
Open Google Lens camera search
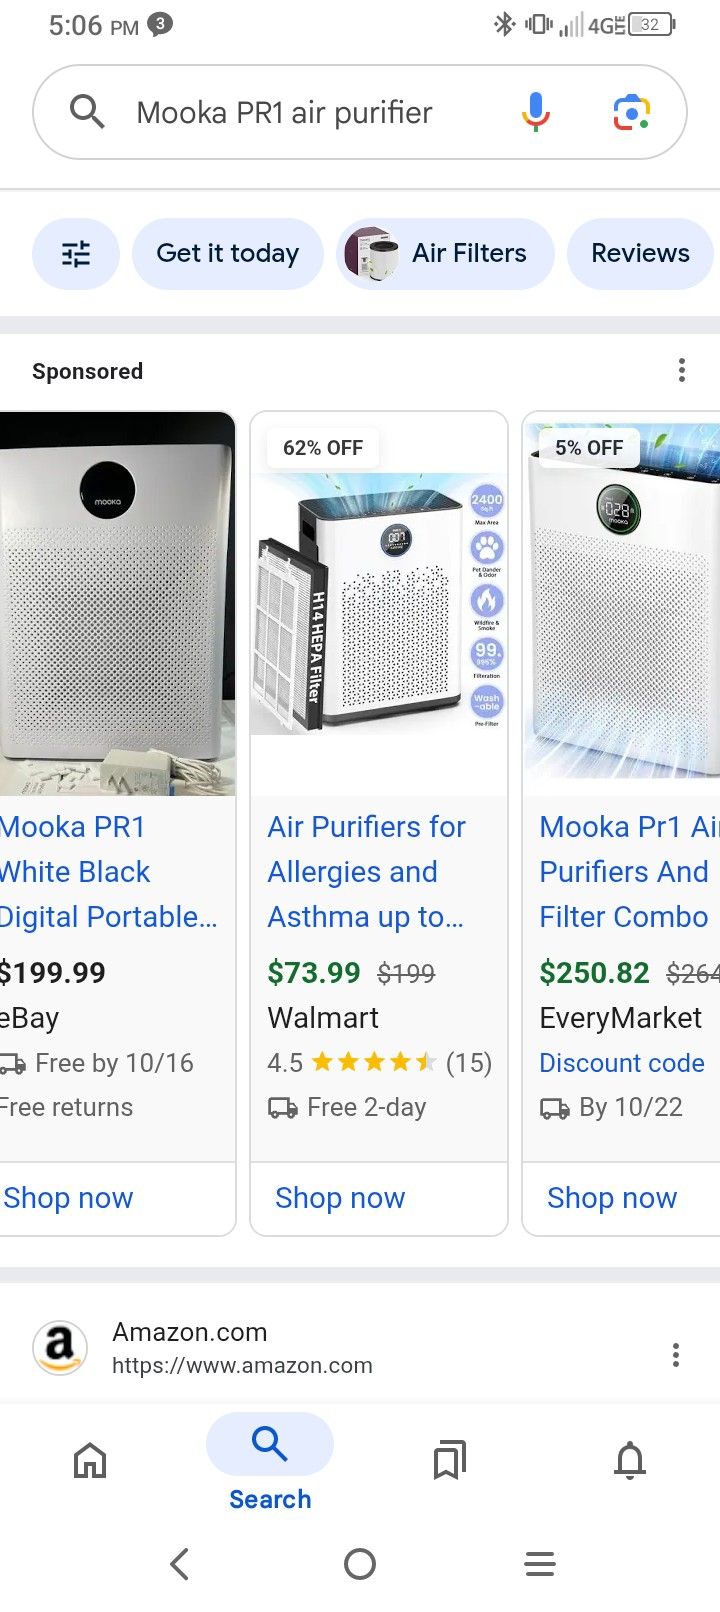click(x=630, y=112)
